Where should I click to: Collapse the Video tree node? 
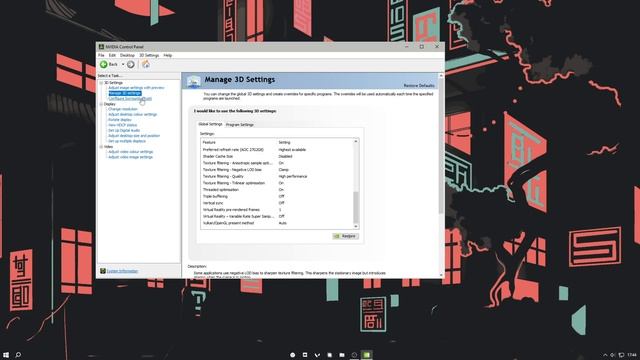click(x=101, y=147)
